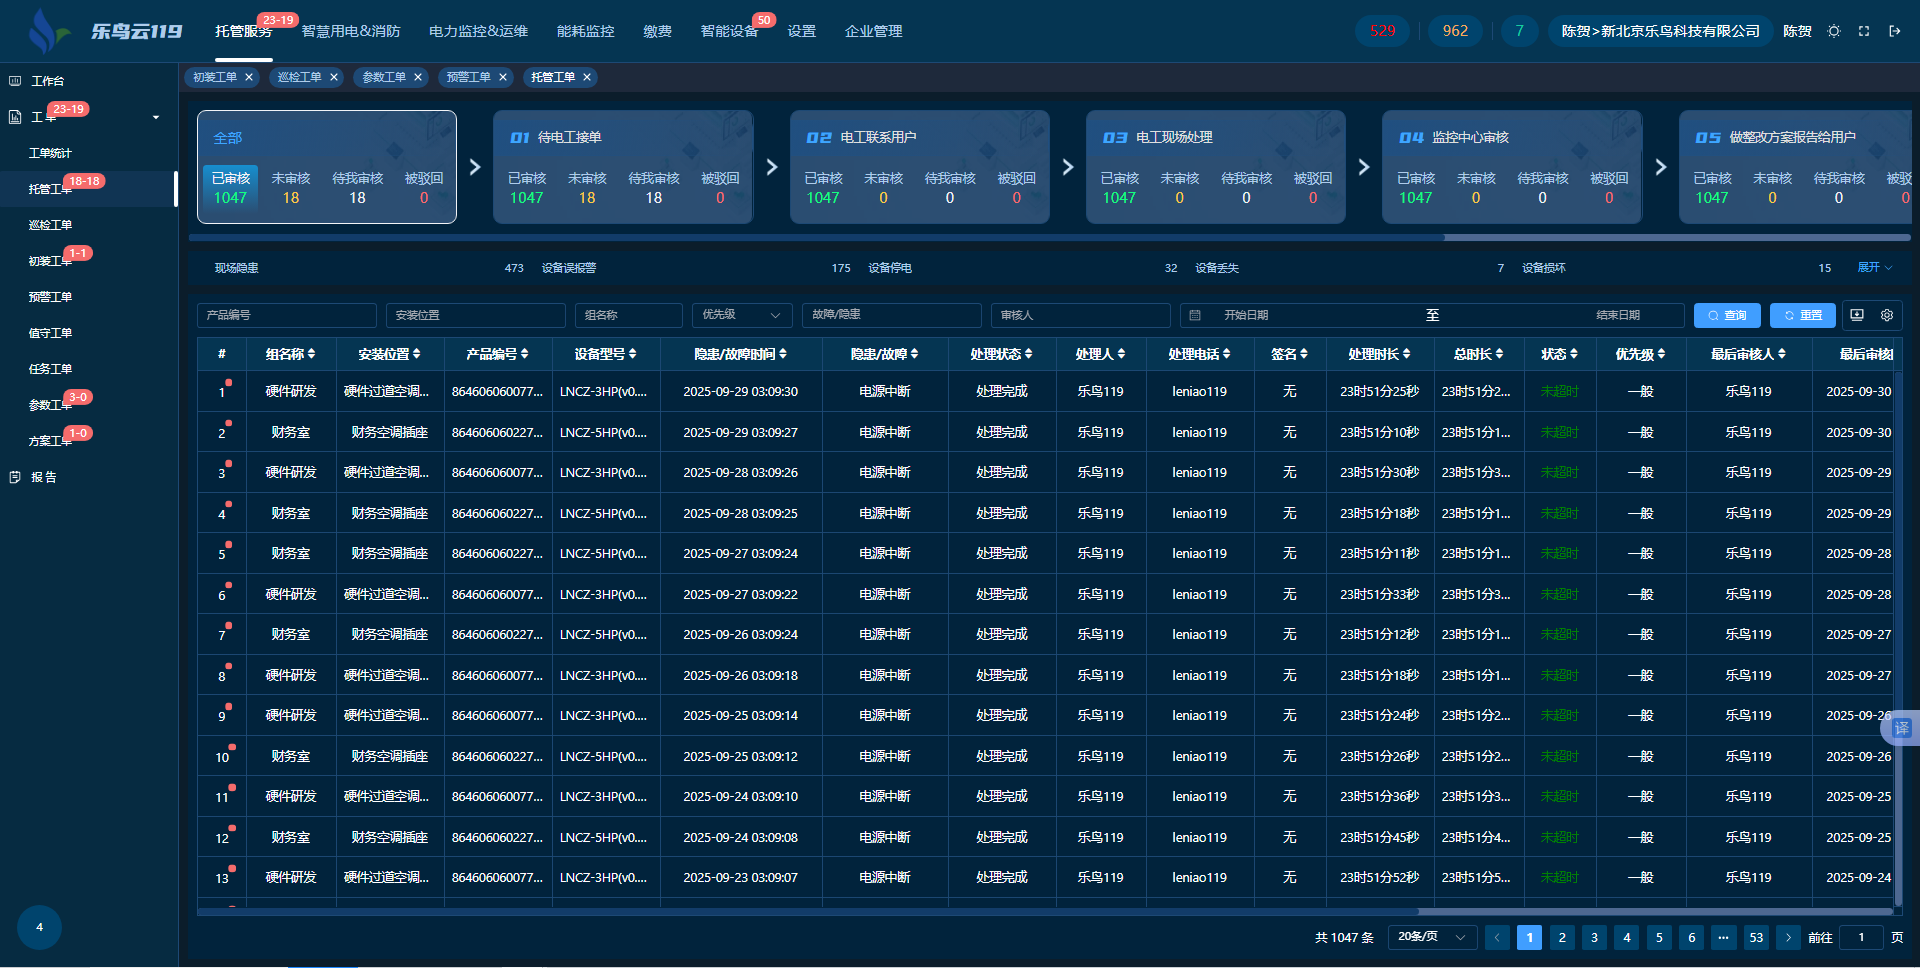1920x968 pixels.
Task: Click the export/download table icon
Action: coord(1857,315)
